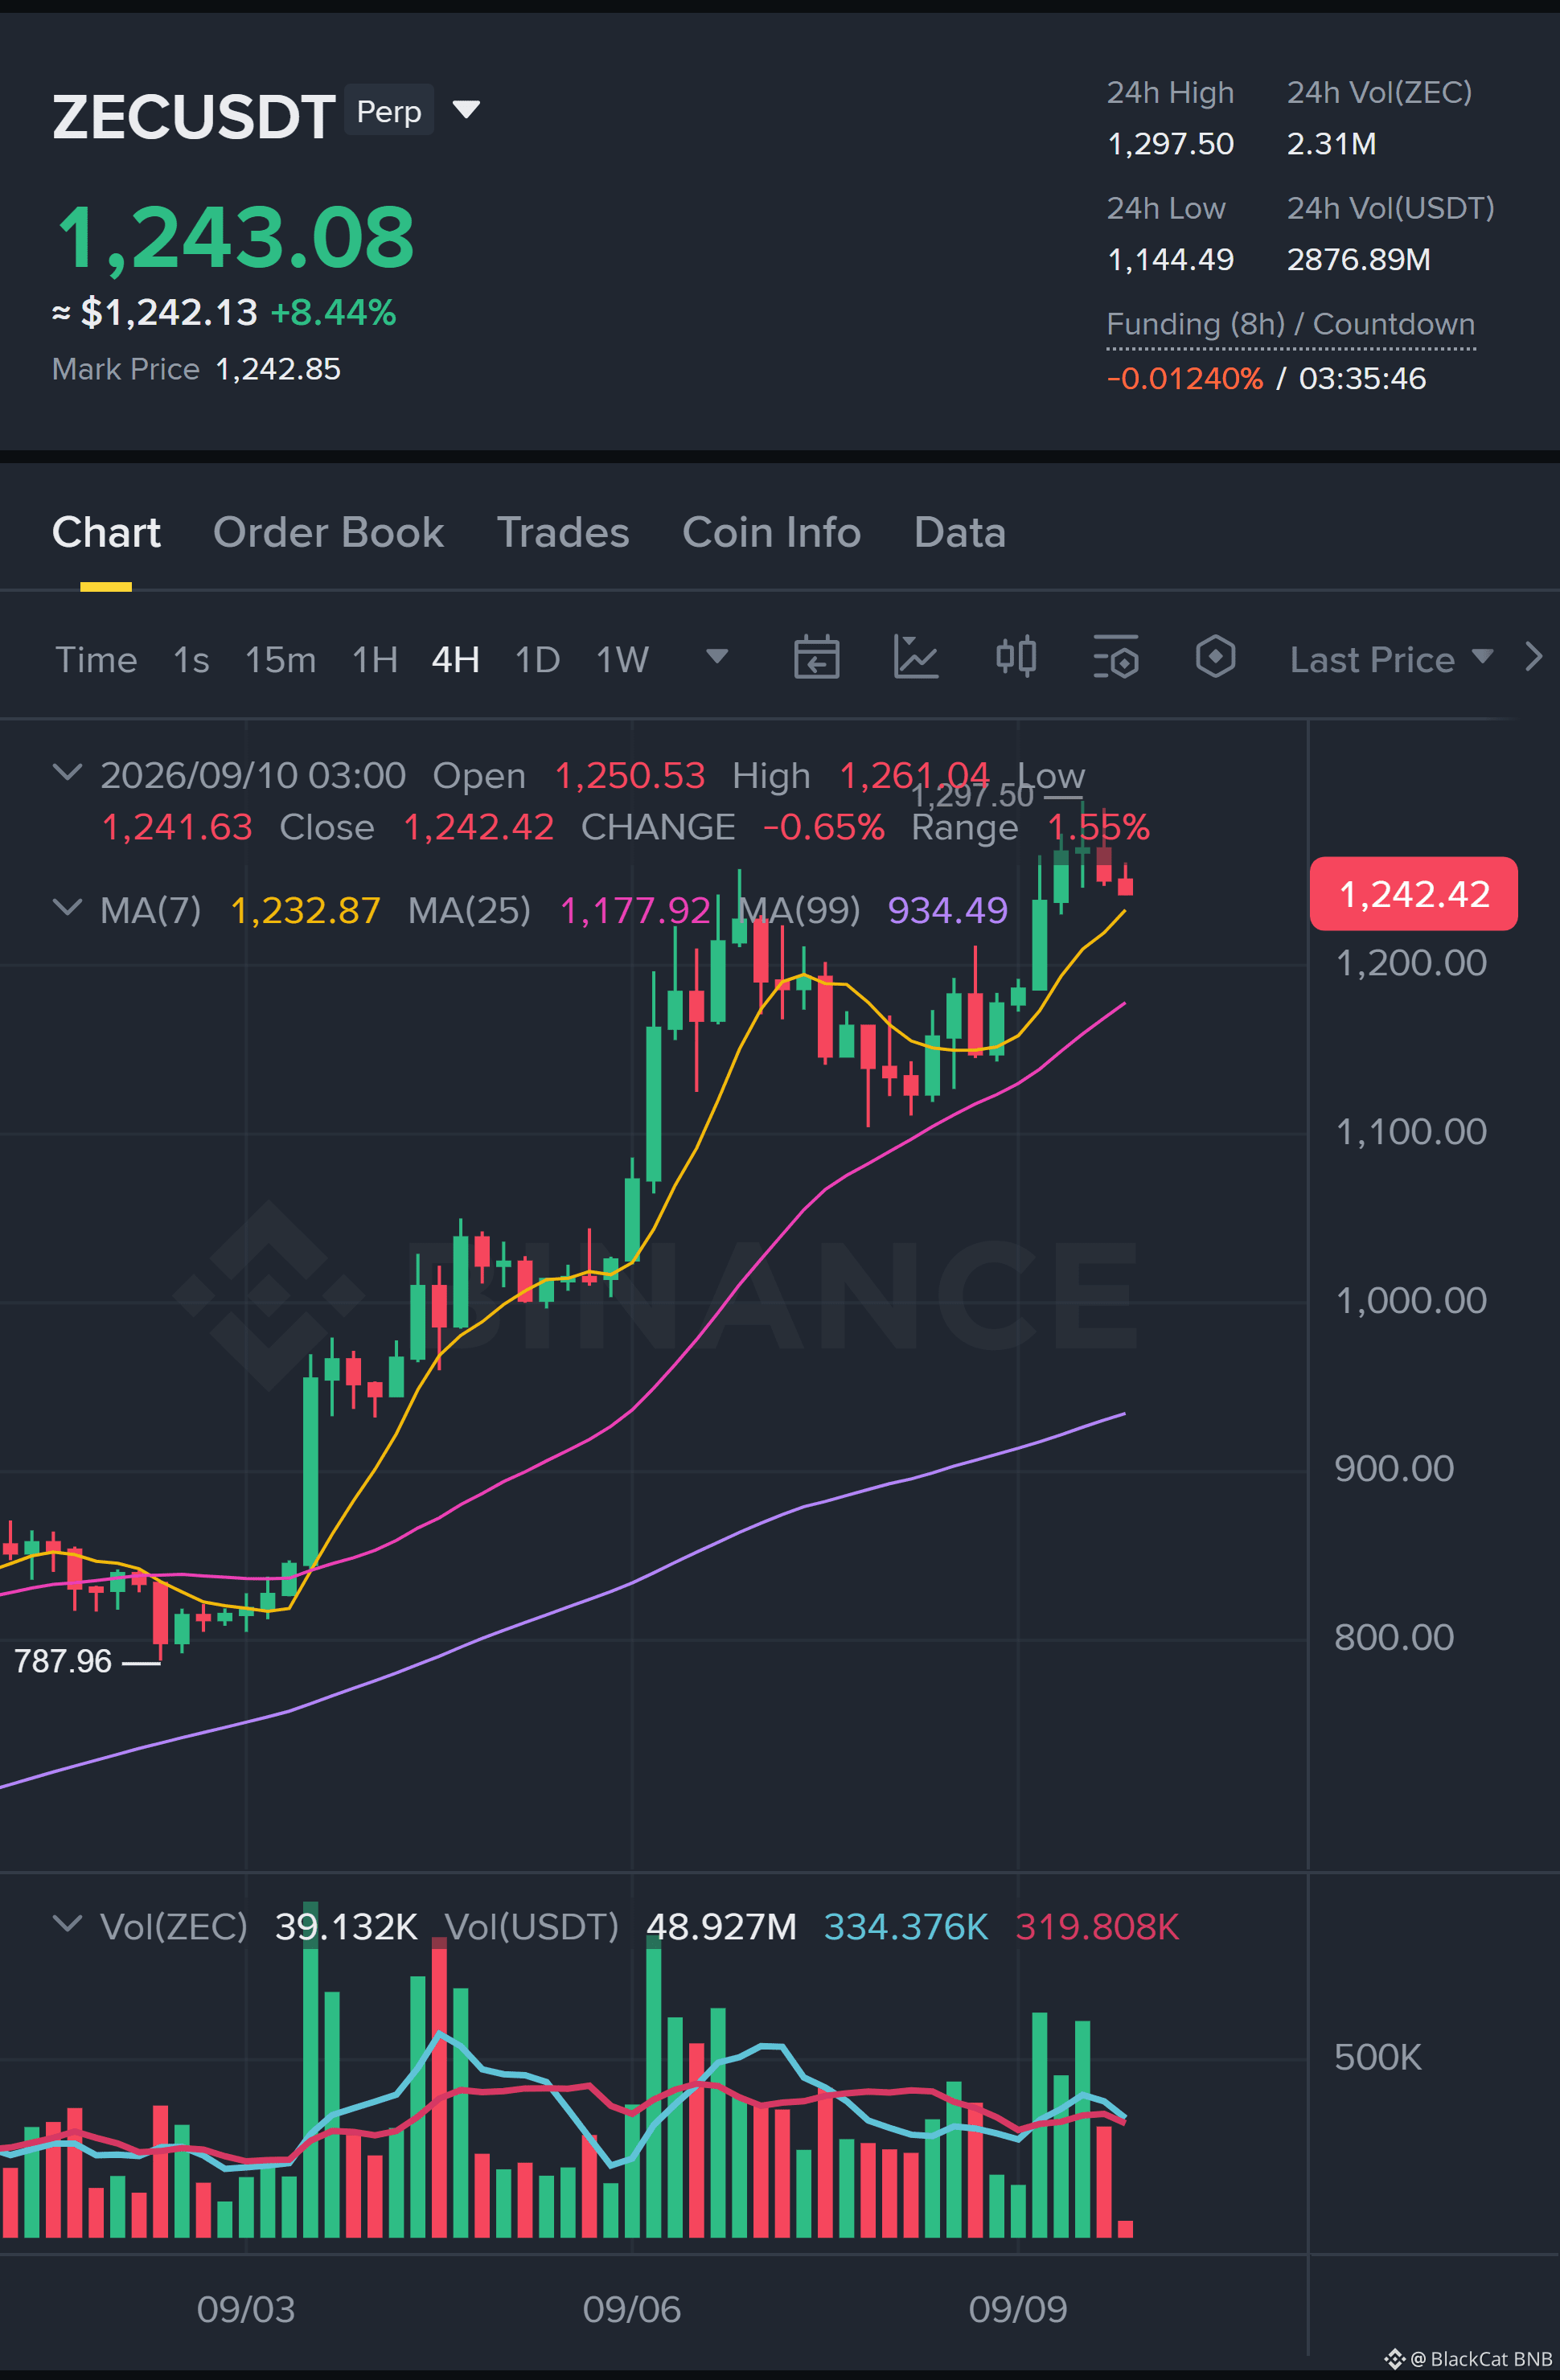
Task: Open the line chart indicators icon
Action: tap(915, 658)
